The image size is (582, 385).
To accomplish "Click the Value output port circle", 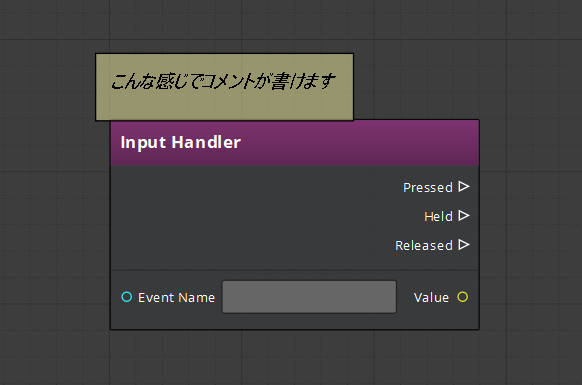I will (x=462, y=297).
